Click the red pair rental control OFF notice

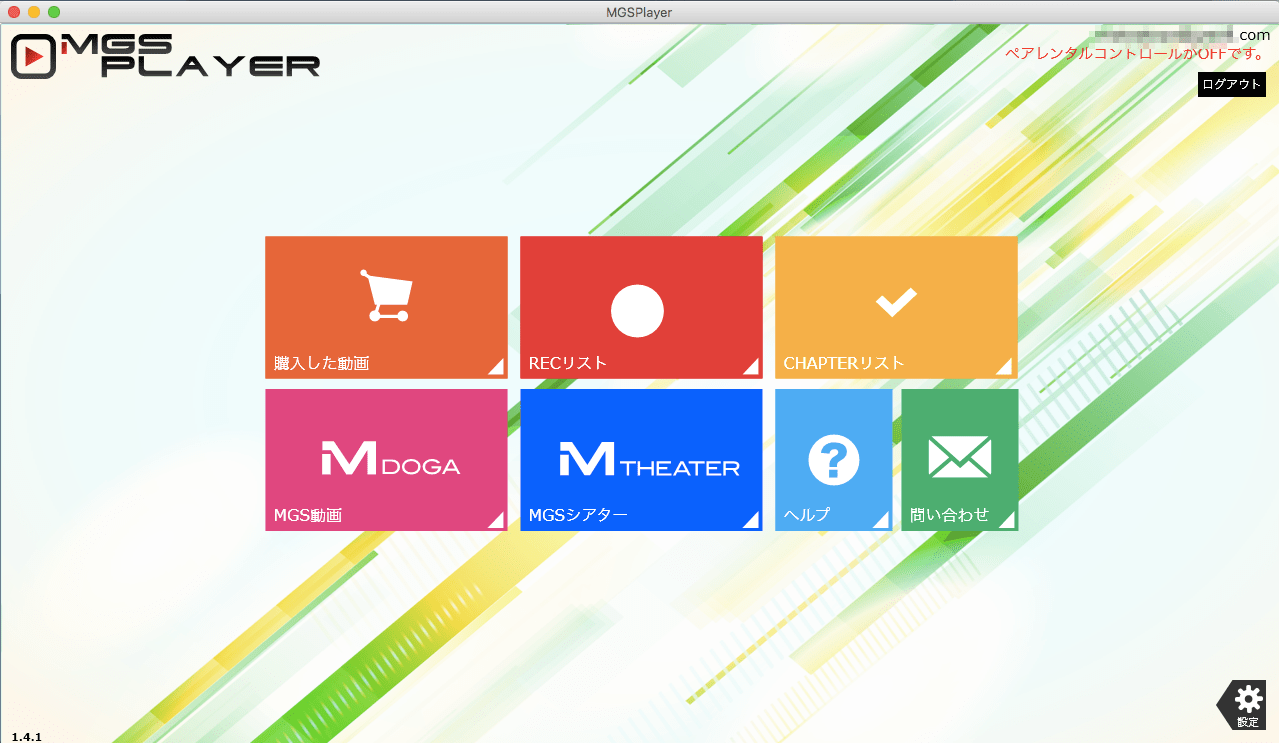(x=1136, y=54)
